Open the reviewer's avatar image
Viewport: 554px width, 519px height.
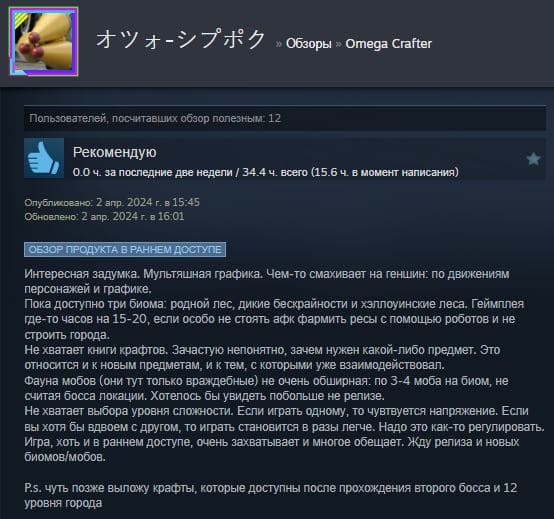[x=43, y=42]
